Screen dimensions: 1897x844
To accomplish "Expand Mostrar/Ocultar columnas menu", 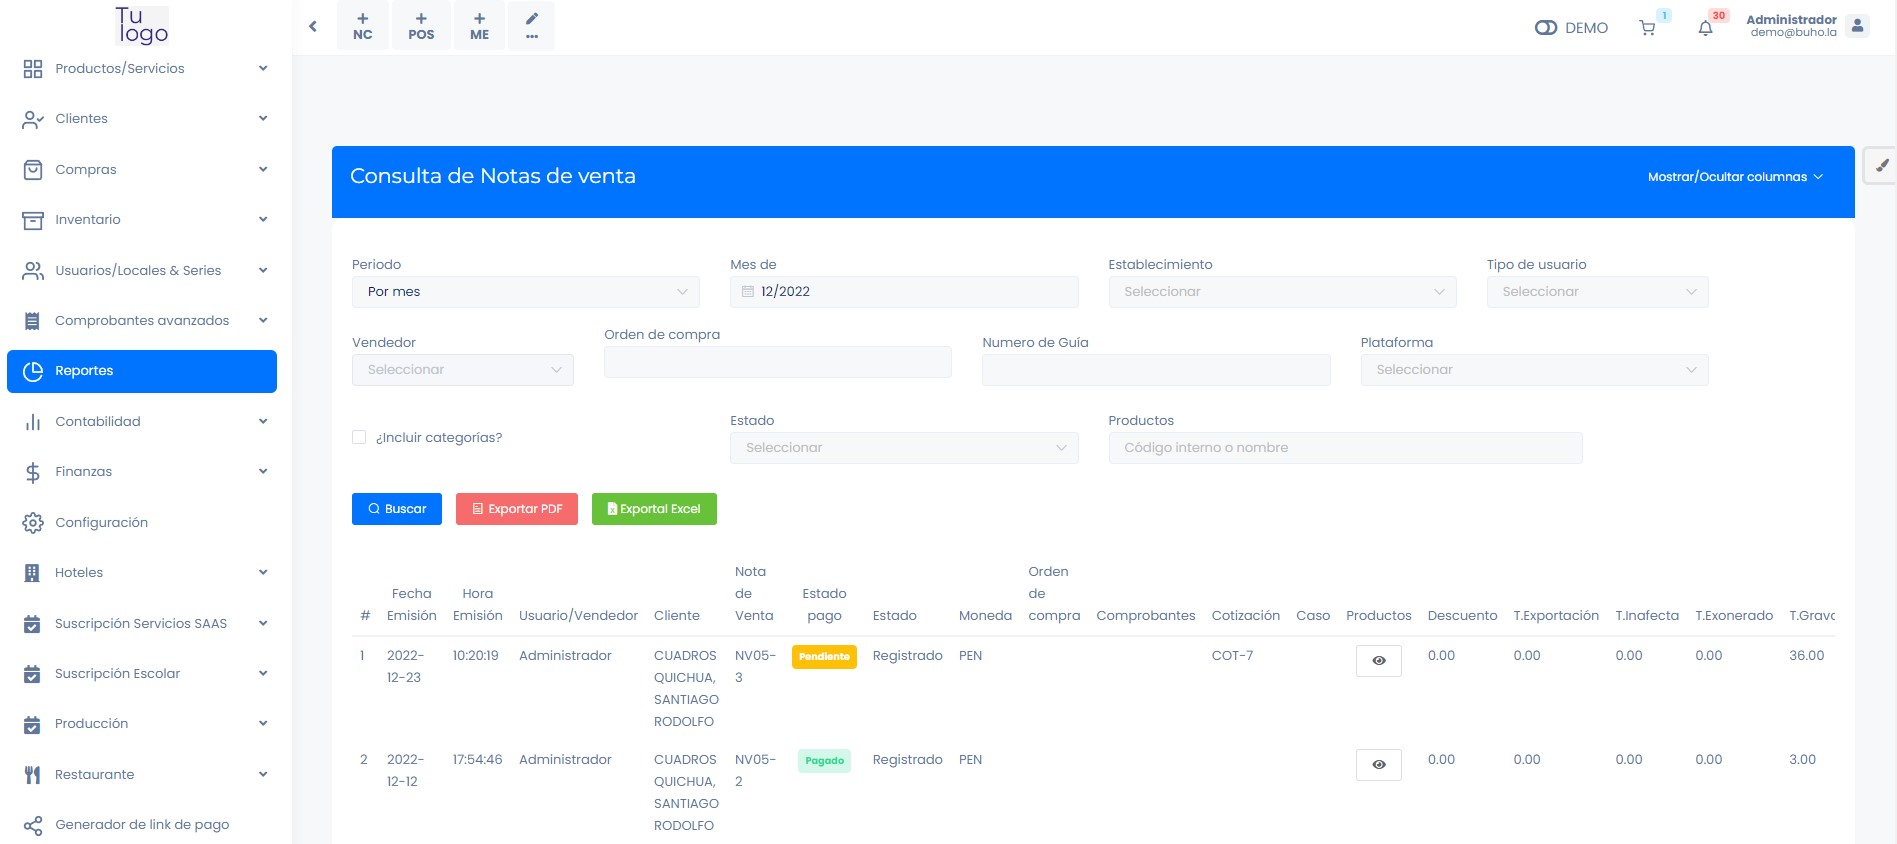I will click(x=1735, y=177).
